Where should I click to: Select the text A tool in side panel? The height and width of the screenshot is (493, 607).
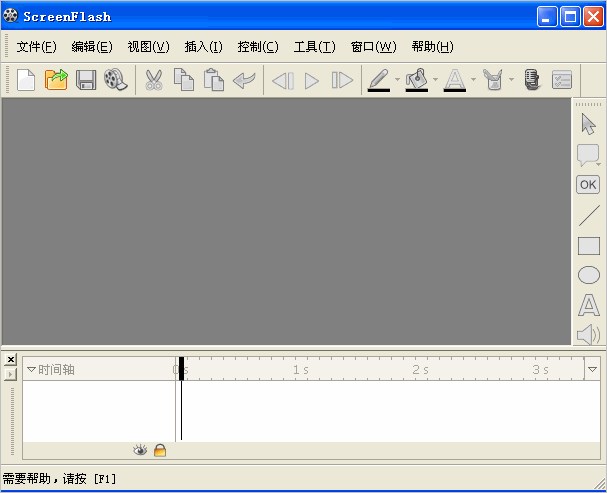tap(589, 305)
